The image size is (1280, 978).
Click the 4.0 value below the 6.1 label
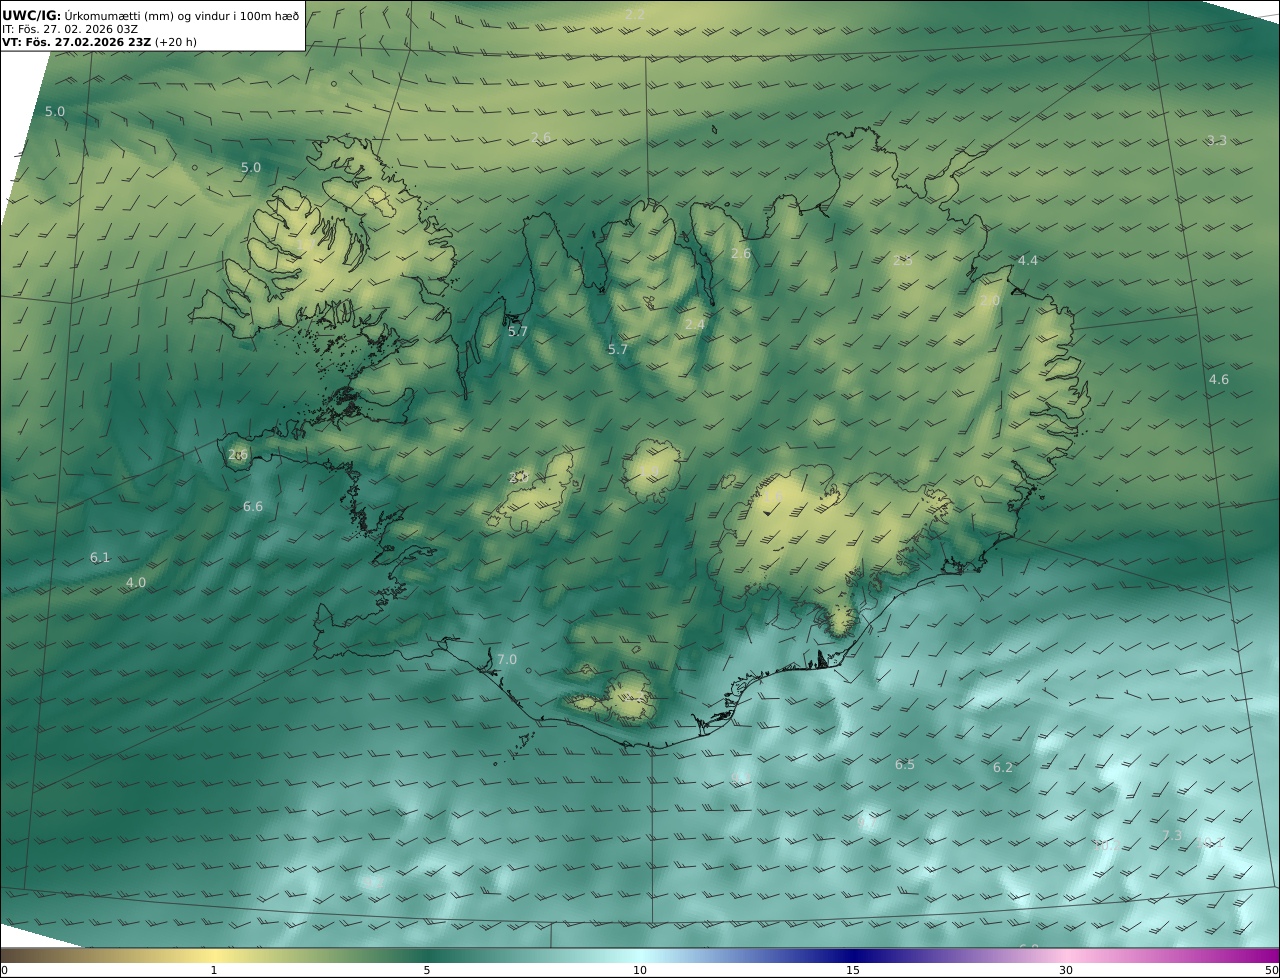(x=136, y=583)
